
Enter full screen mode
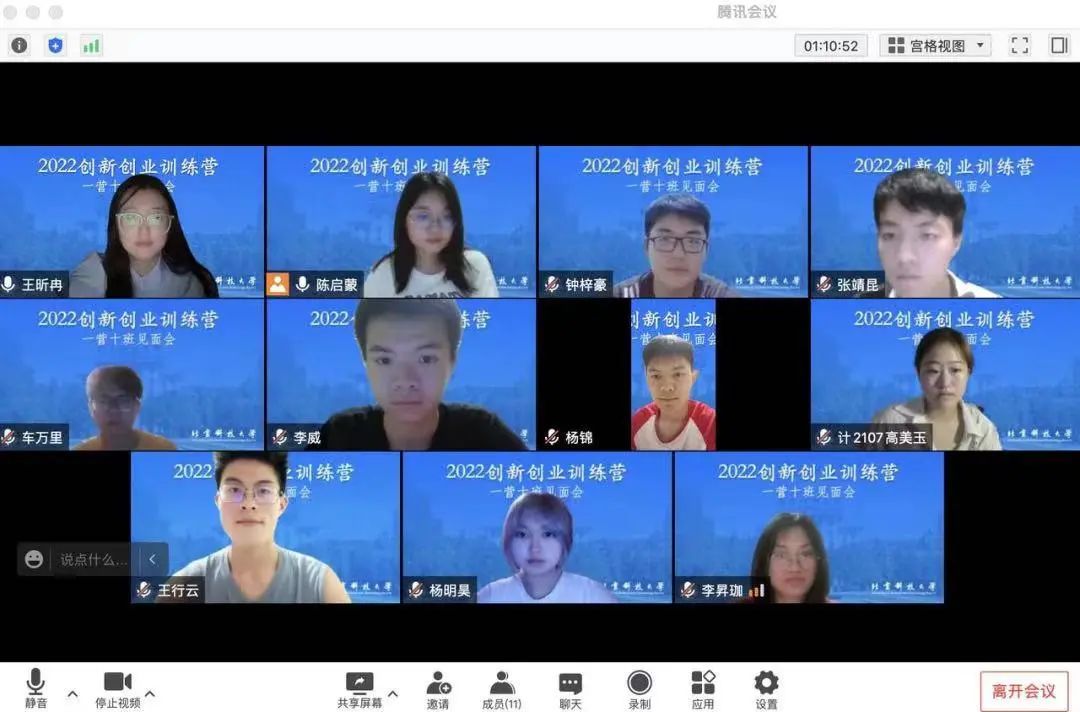coord(1019,45)
